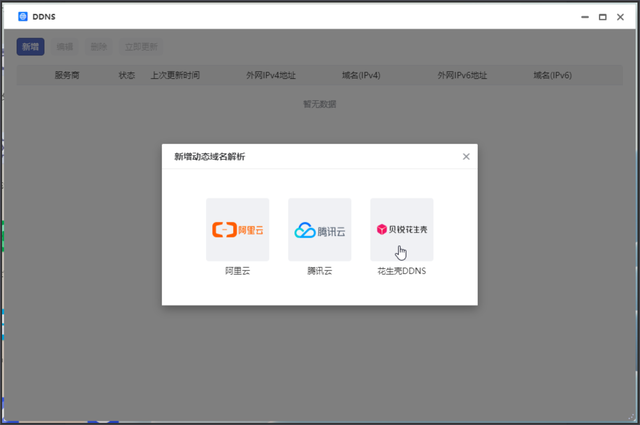Click the 暂无数据 empty table message
This screenshot has height=425, width=640.
320,104
